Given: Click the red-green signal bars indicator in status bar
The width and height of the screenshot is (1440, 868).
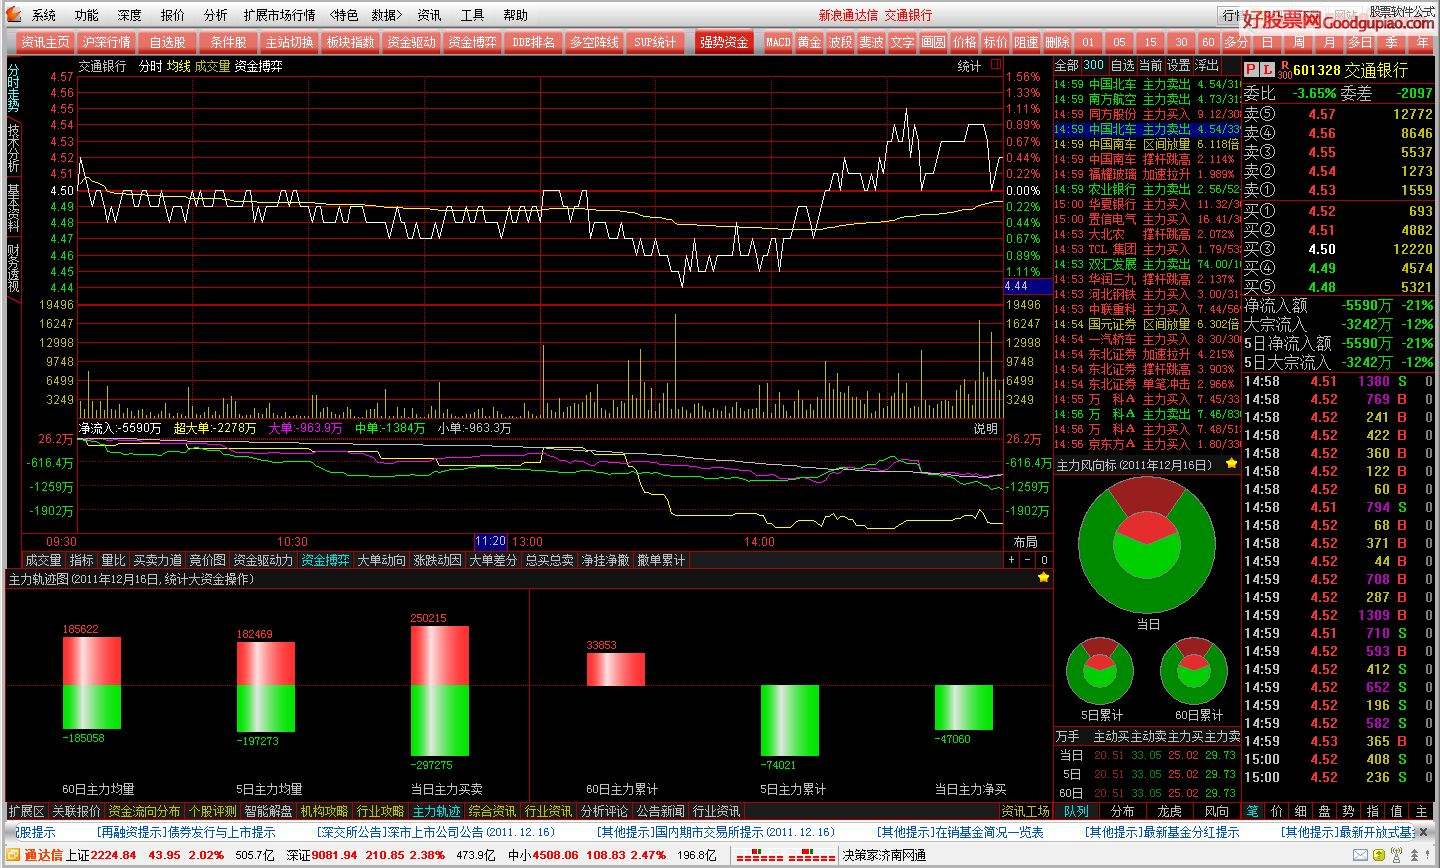Looking at the screenshot, I should coord(786,855).
